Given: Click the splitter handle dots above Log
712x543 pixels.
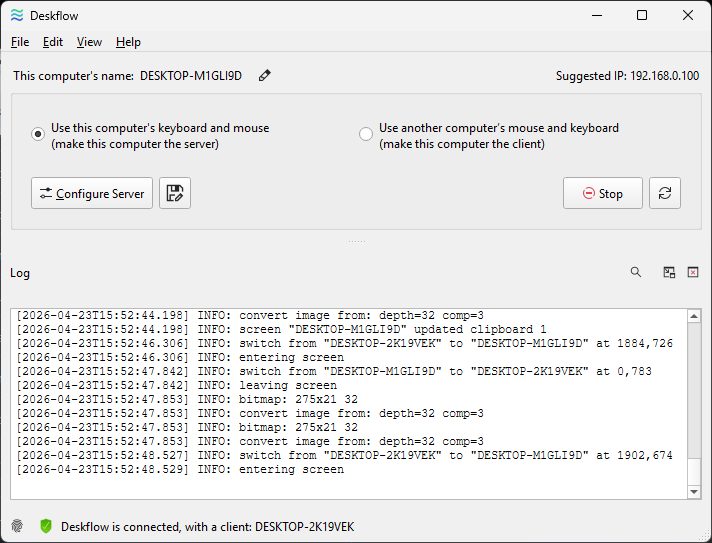Looking at the screenshot, I should tap(357, 242).
